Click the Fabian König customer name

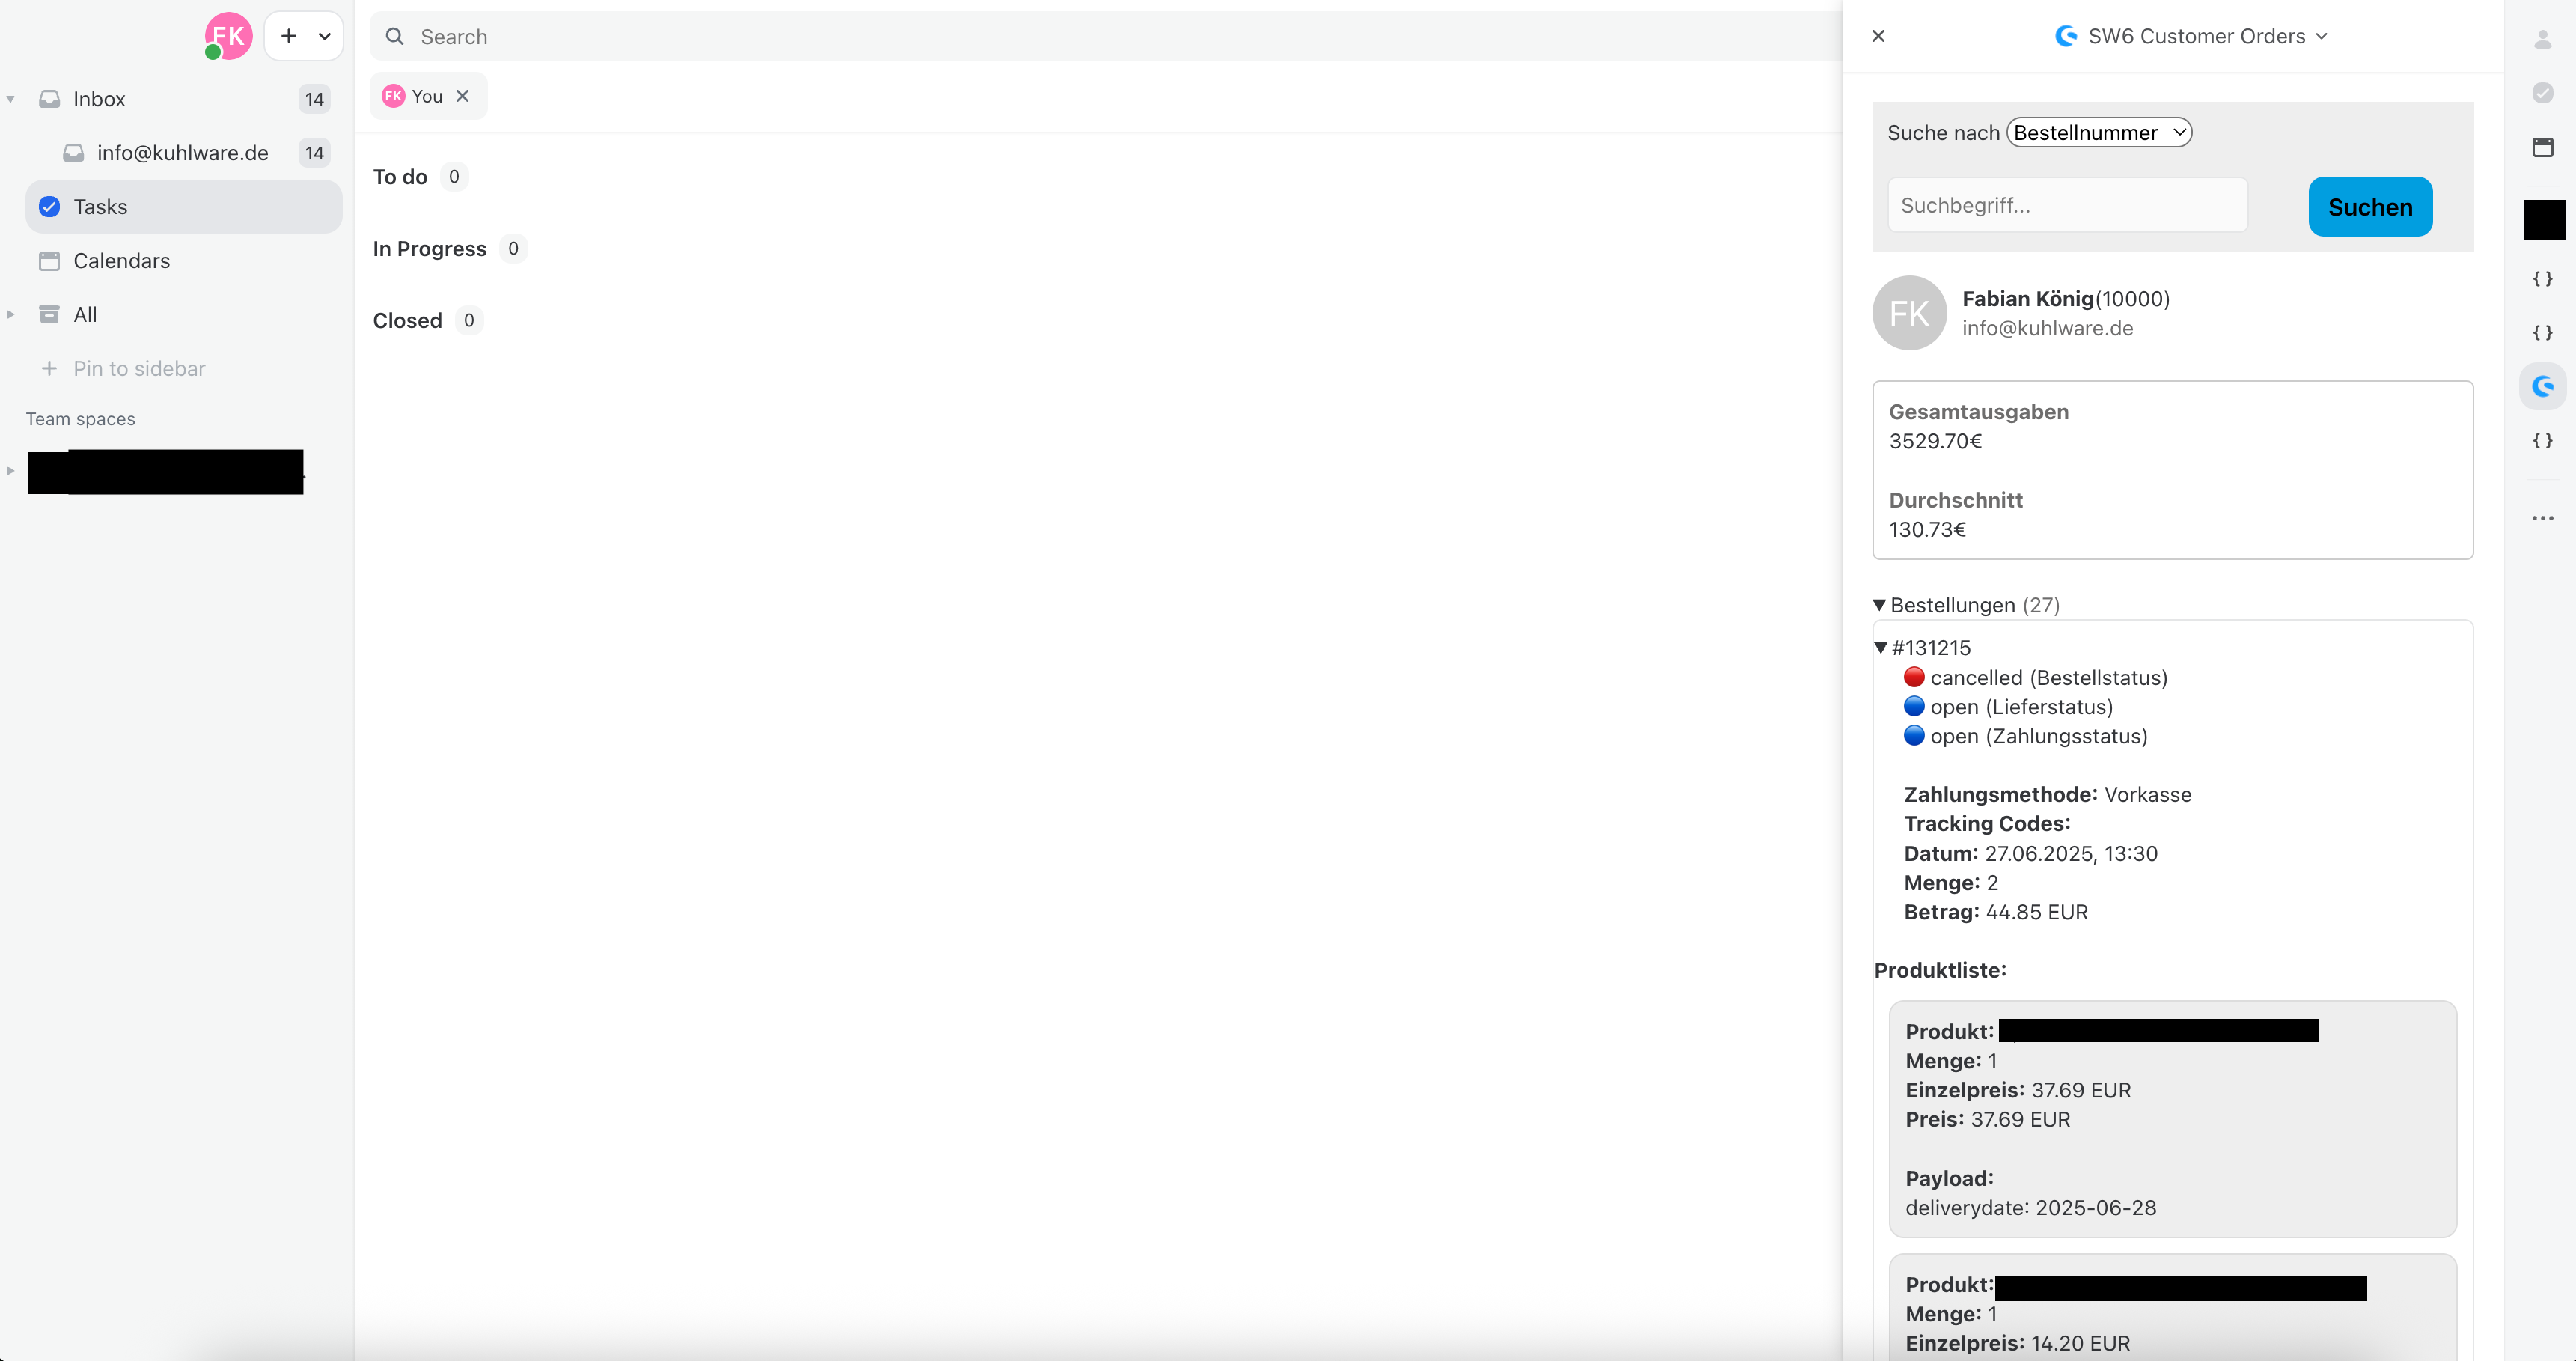click(2028, 299)
